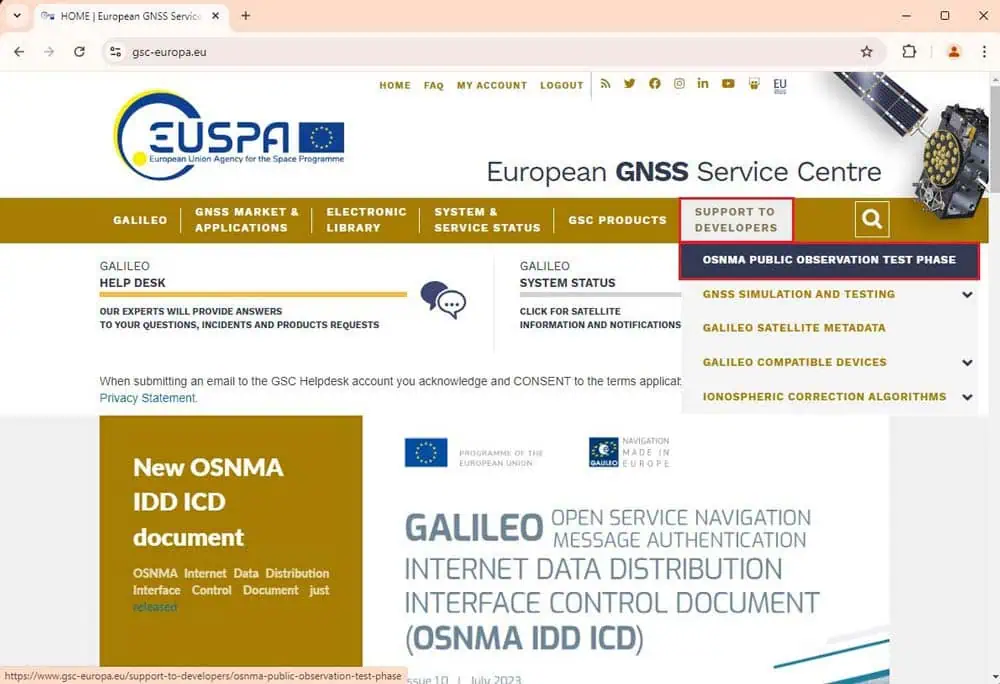1000x684 pixels.
Task: Open the Twitter icon in the header
Action: point(630,84)
